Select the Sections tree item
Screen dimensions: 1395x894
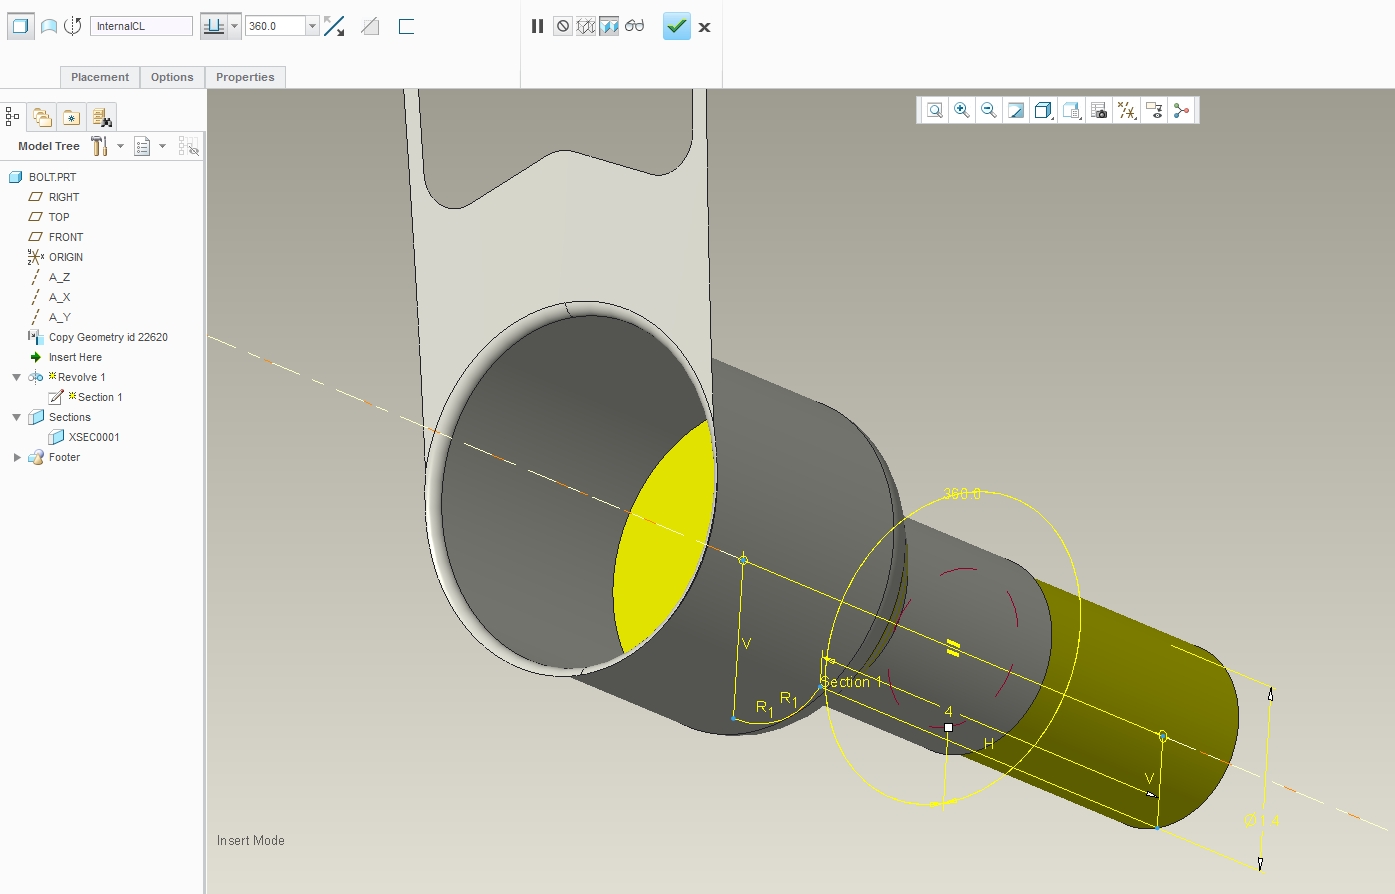[x=69, y=417]
